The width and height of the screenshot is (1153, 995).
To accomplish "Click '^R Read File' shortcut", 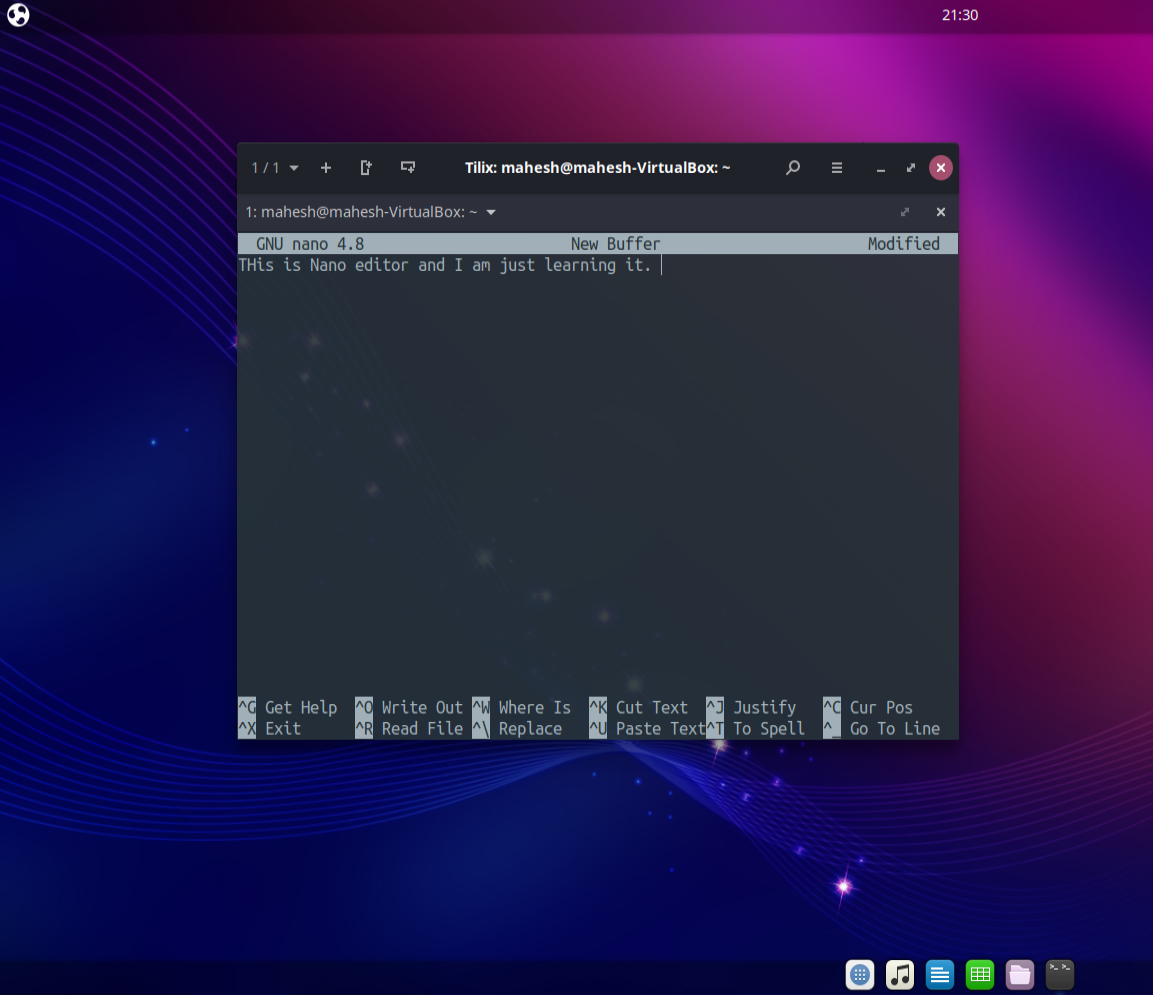I will (x=409, y=729).
